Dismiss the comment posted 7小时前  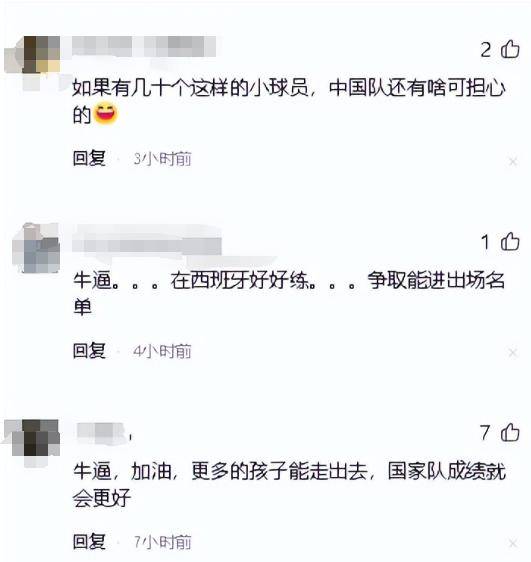tap(513, 543)
